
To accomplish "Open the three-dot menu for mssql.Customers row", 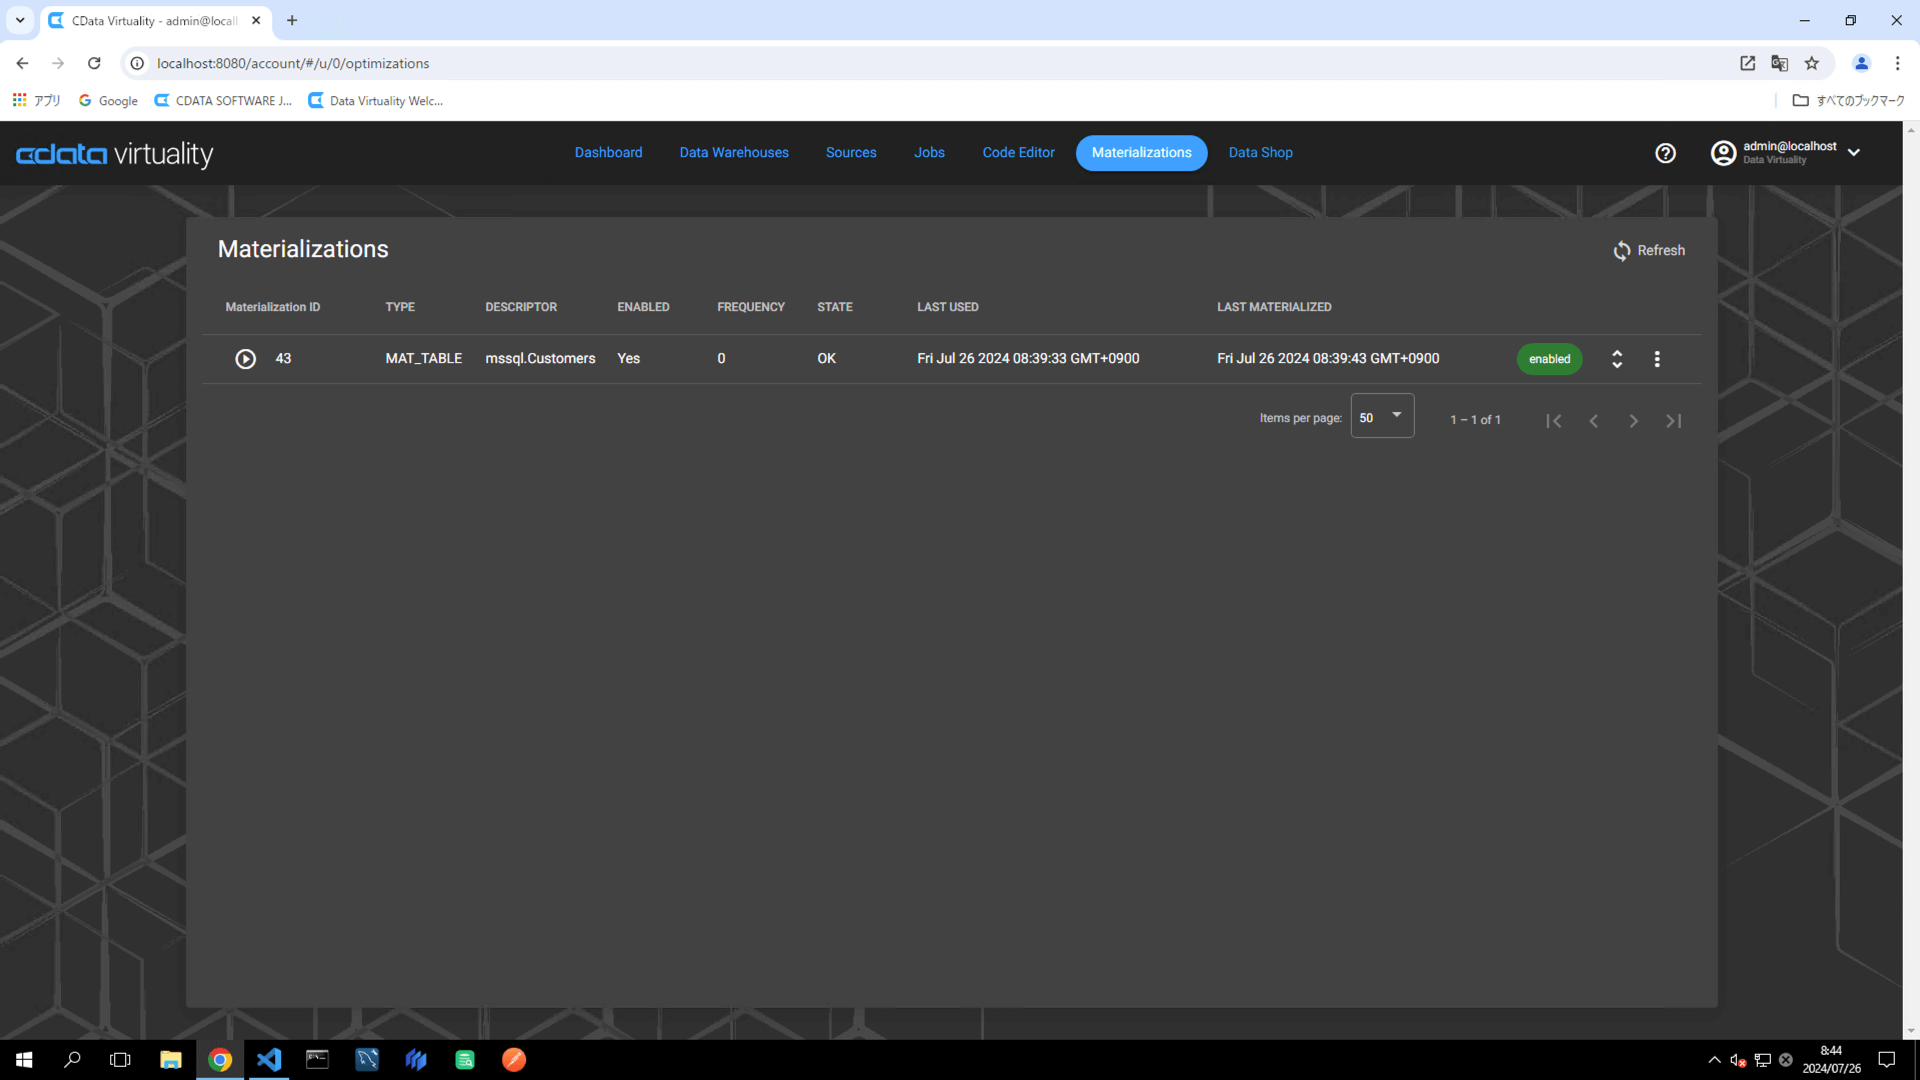I will 1657,359.
